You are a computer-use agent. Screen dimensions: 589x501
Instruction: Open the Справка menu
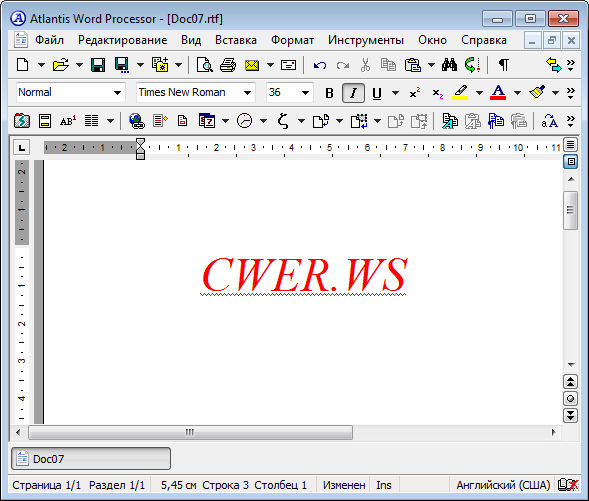click(484, 40)
